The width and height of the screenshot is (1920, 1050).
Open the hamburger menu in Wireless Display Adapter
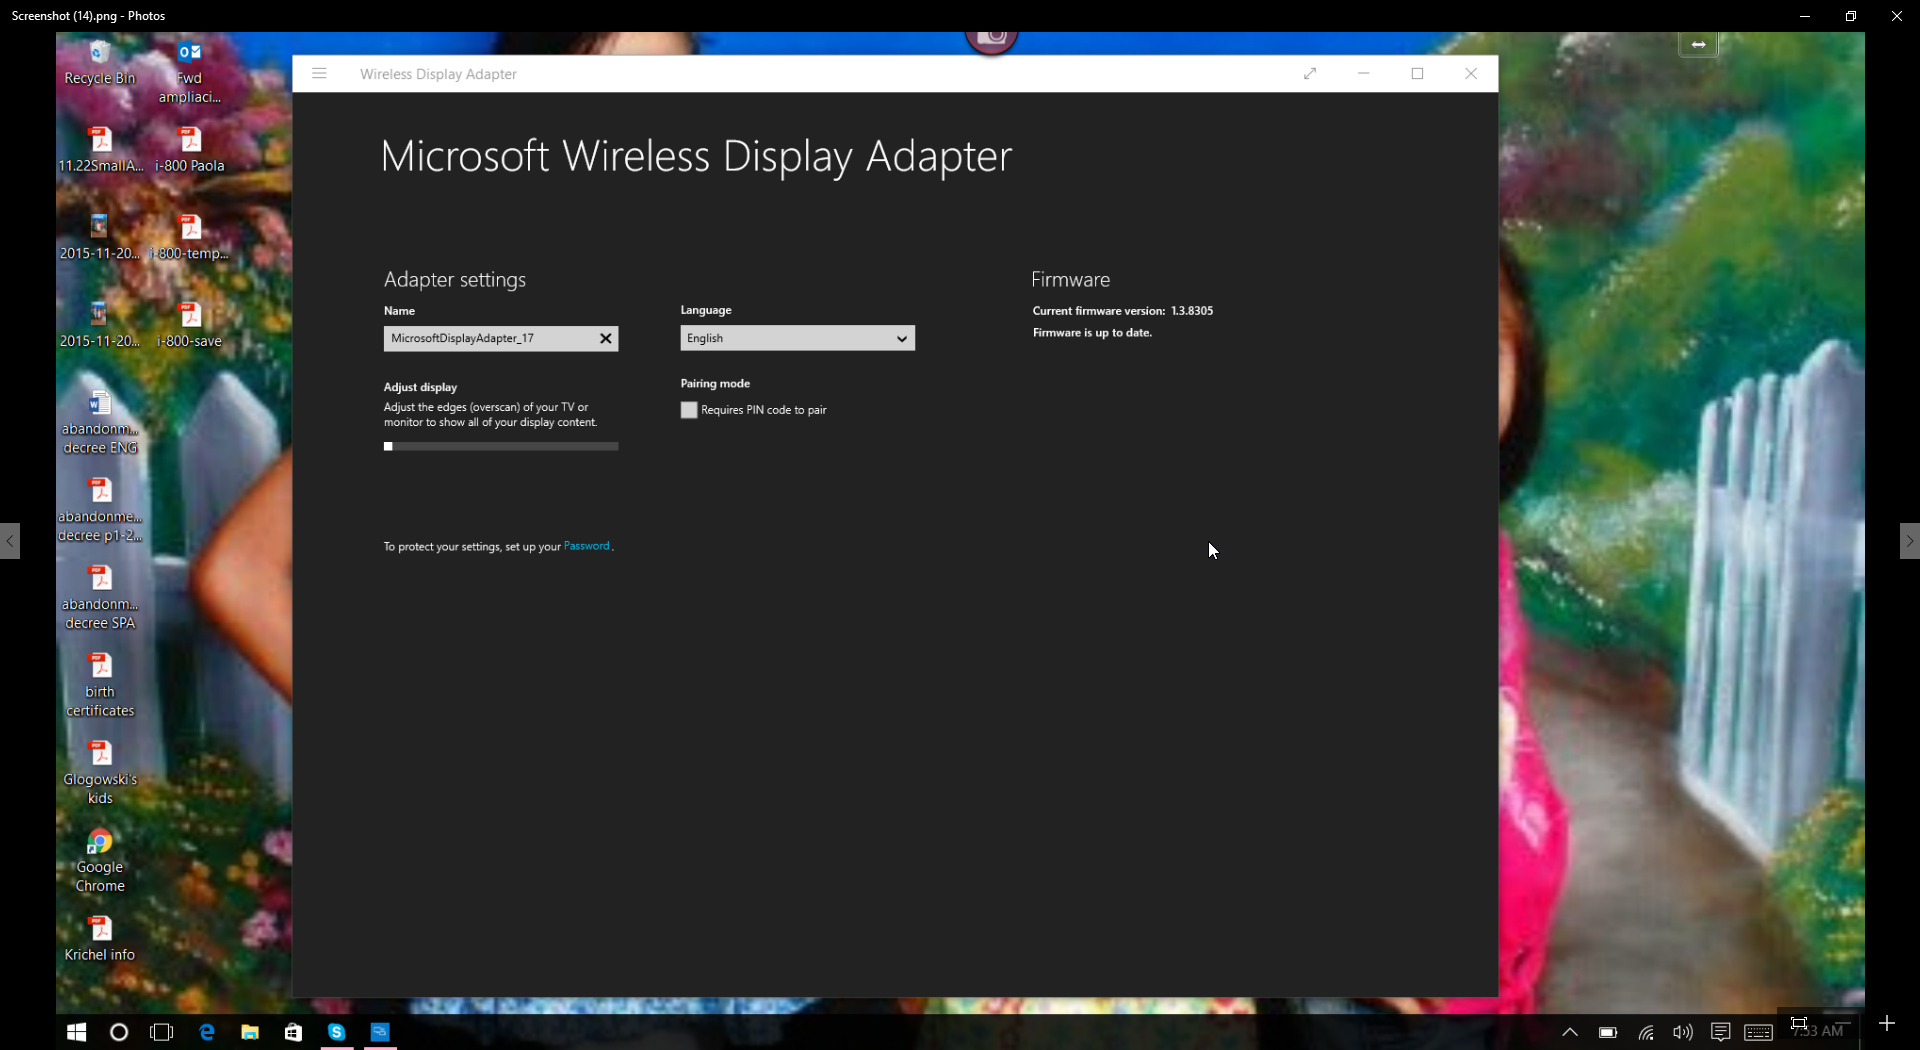pyautogui.click(x=319, y=73)
